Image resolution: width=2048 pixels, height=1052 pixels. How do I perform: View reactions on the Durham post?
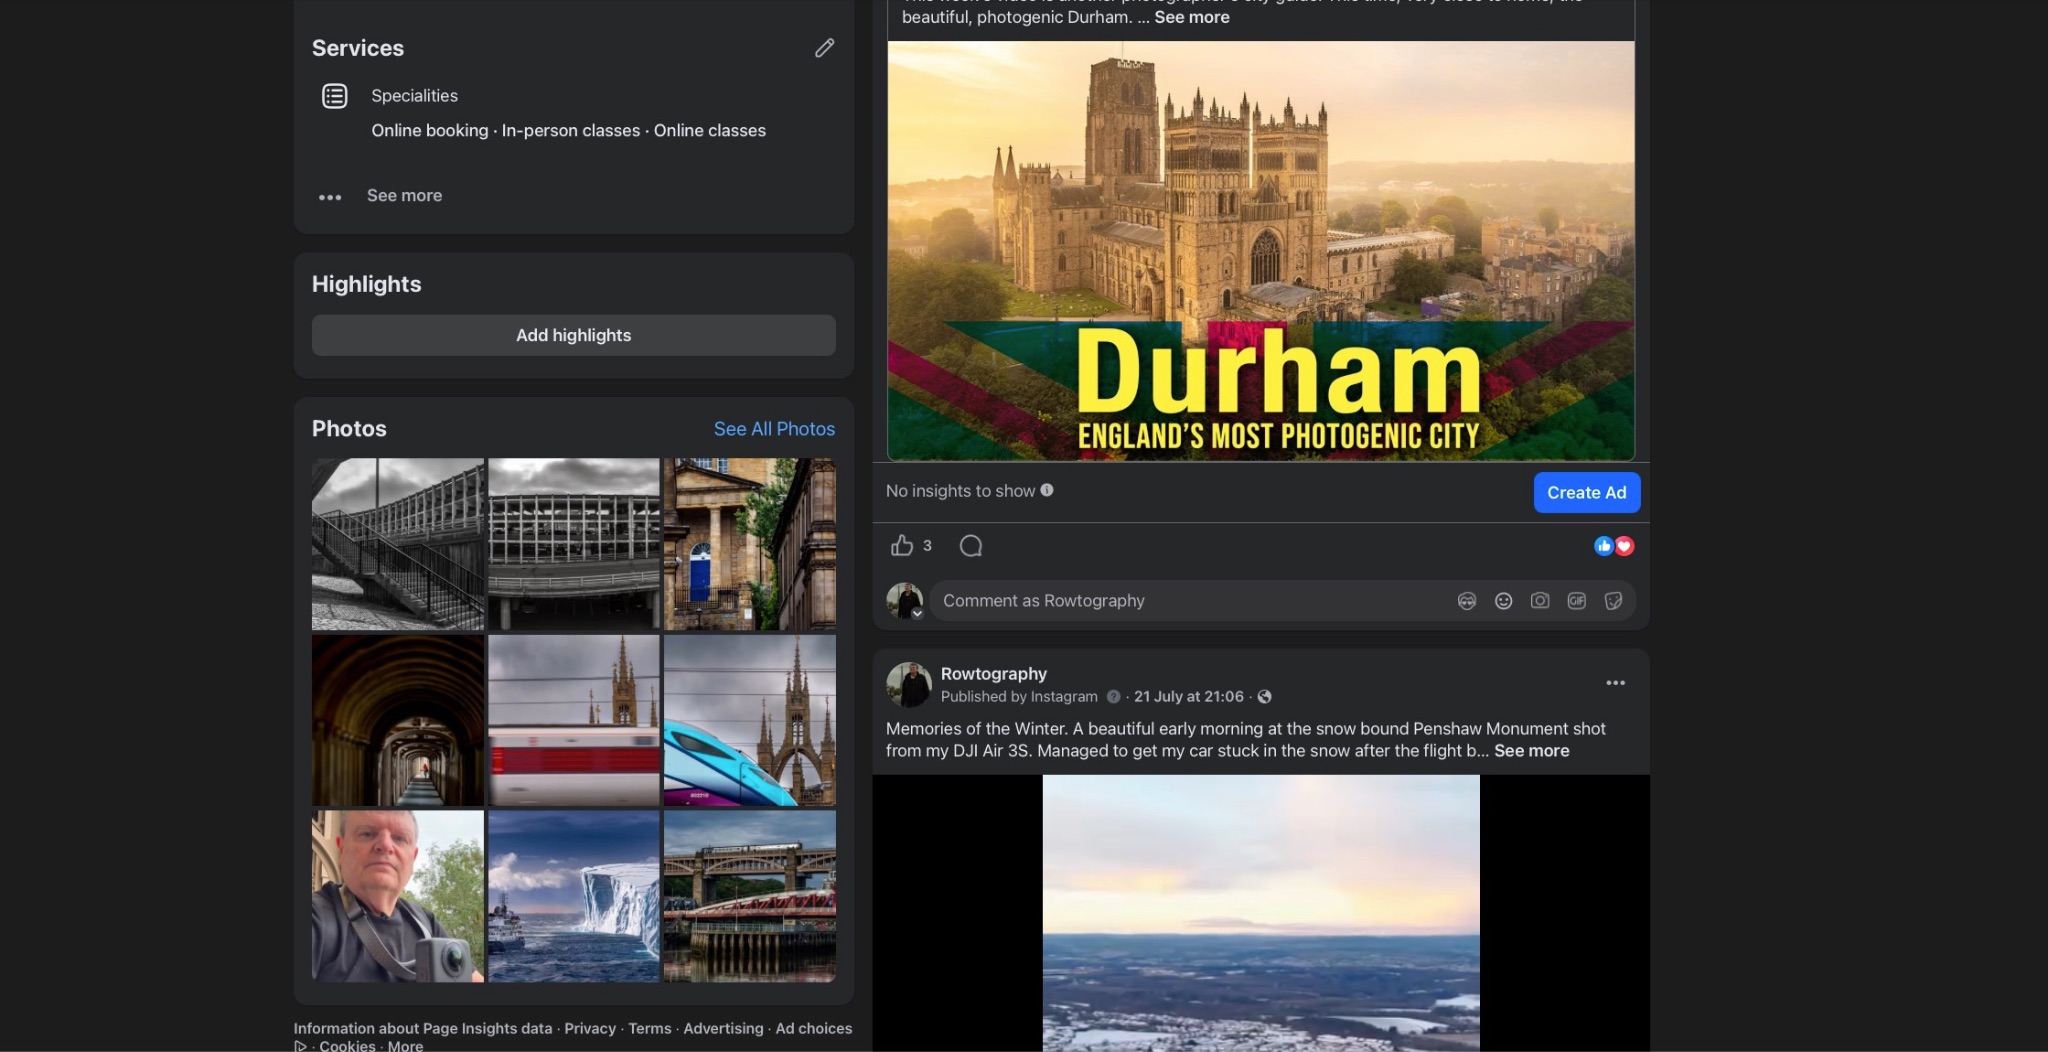(x=1614, y=546)
